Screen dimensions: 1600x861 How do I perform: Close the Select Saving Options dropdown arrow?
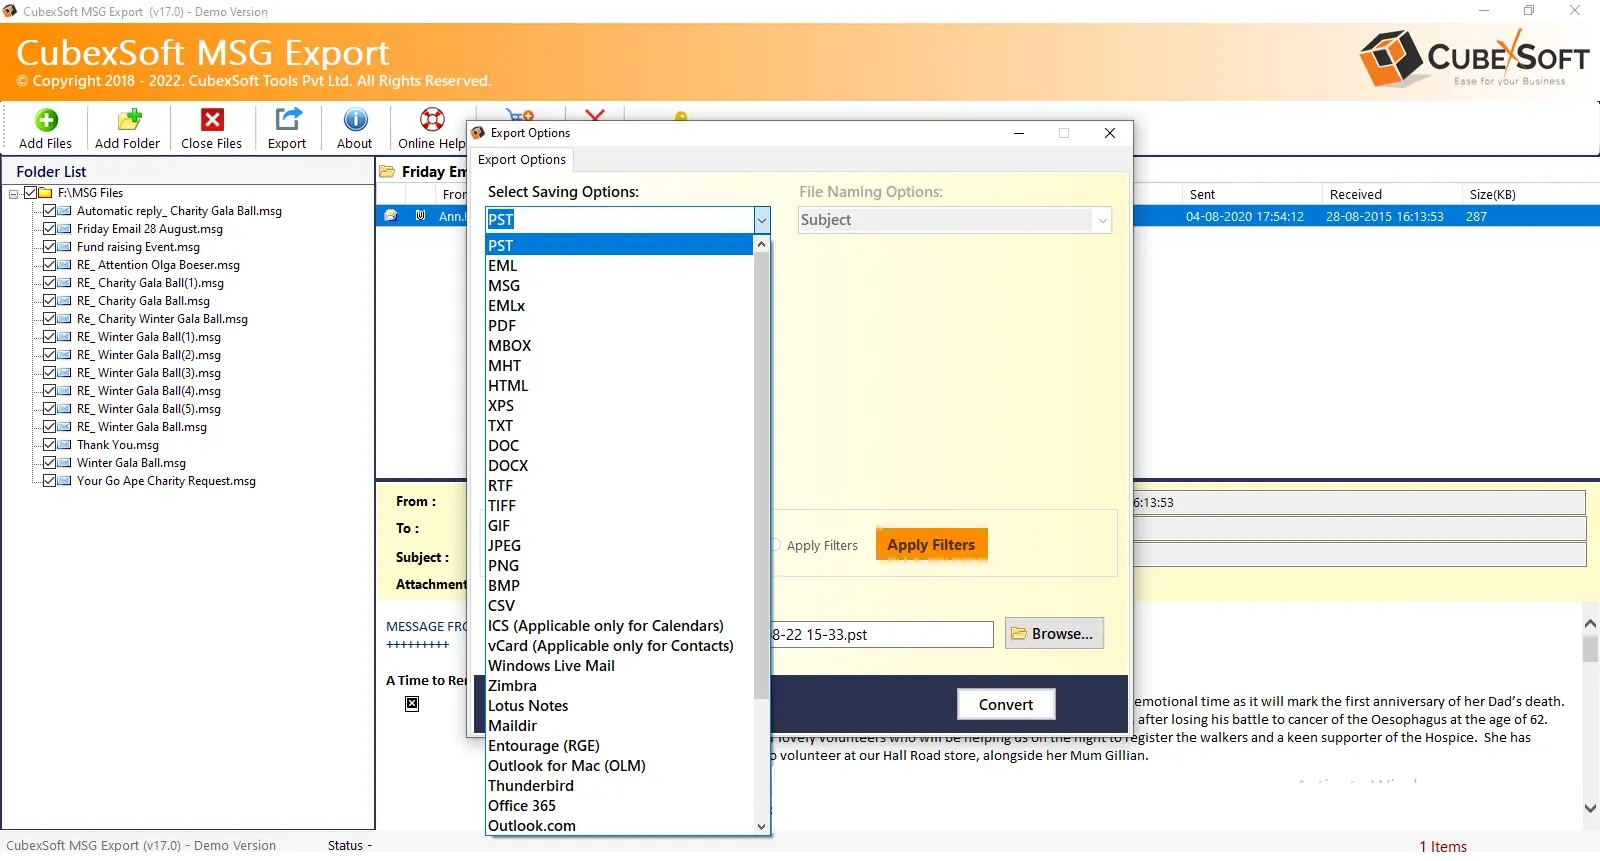[762, 220]
